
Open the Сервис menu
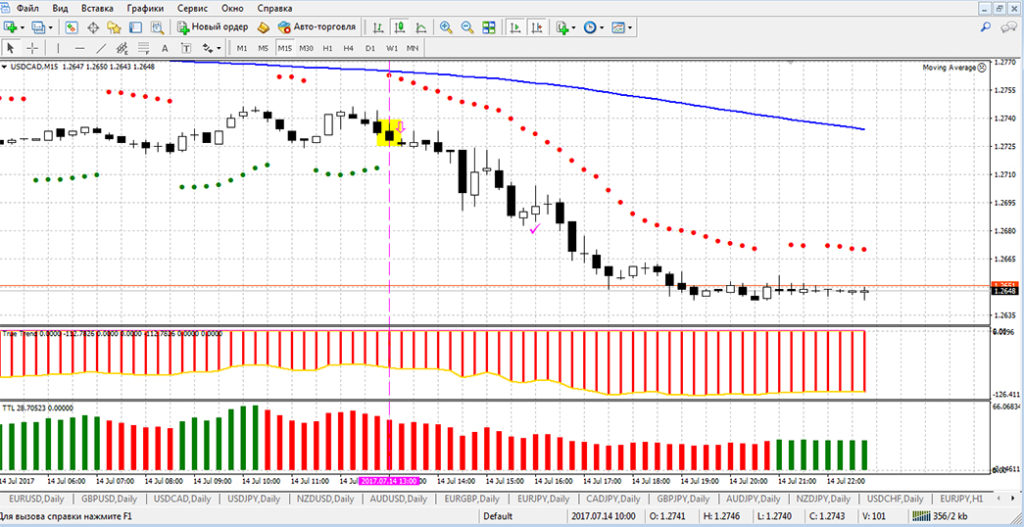(193, 8)
